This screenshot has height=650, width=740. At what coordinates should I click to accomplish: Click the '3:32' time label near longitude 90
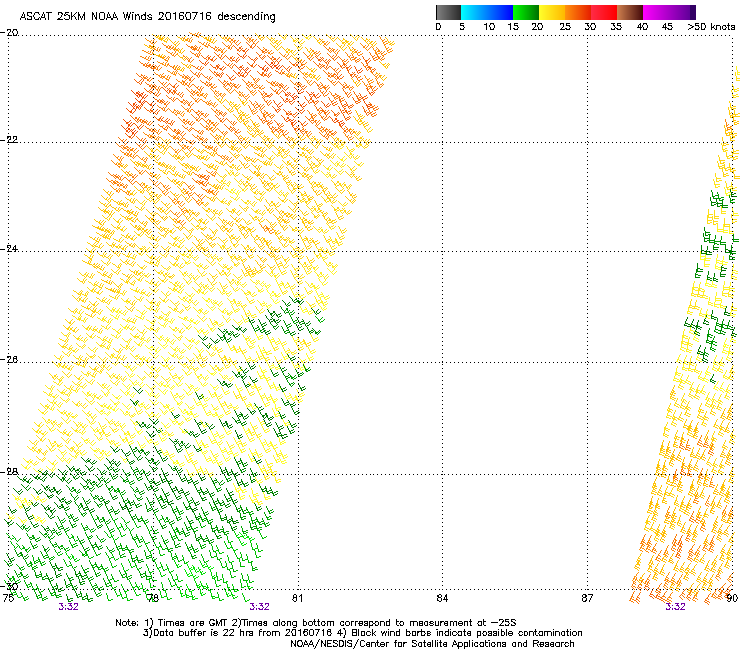tap(675, 607)
